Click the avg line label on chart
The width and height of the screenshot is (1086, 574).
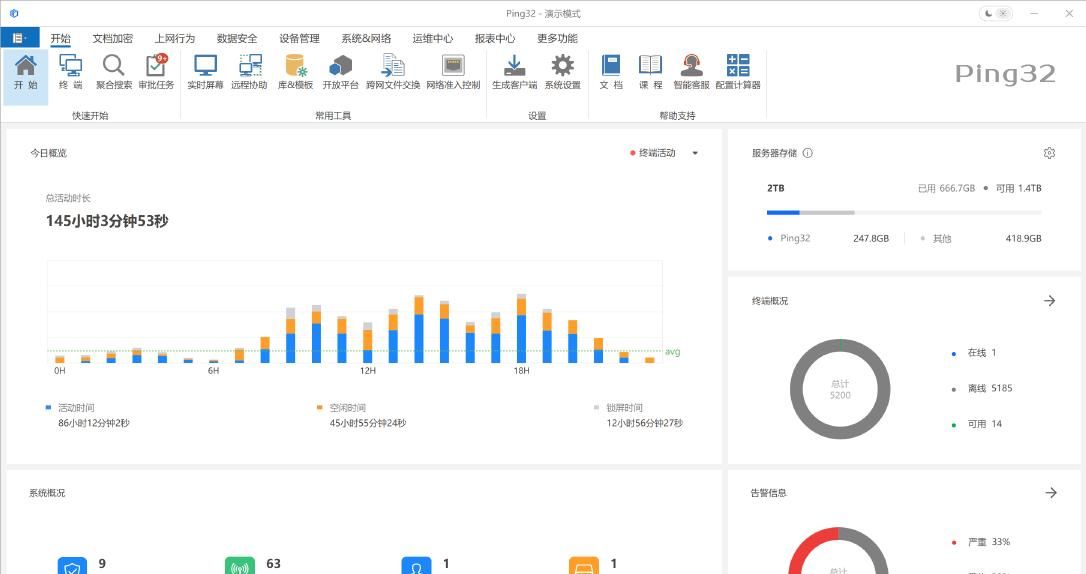click(x=673, y=352)
